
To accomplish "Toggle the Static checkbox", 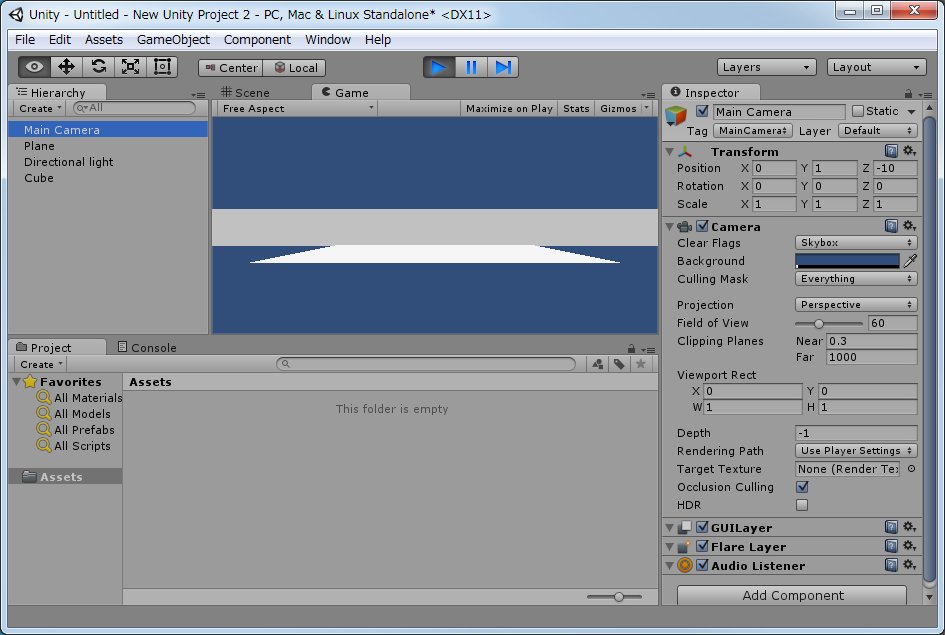I will click(x=857, y=111).
